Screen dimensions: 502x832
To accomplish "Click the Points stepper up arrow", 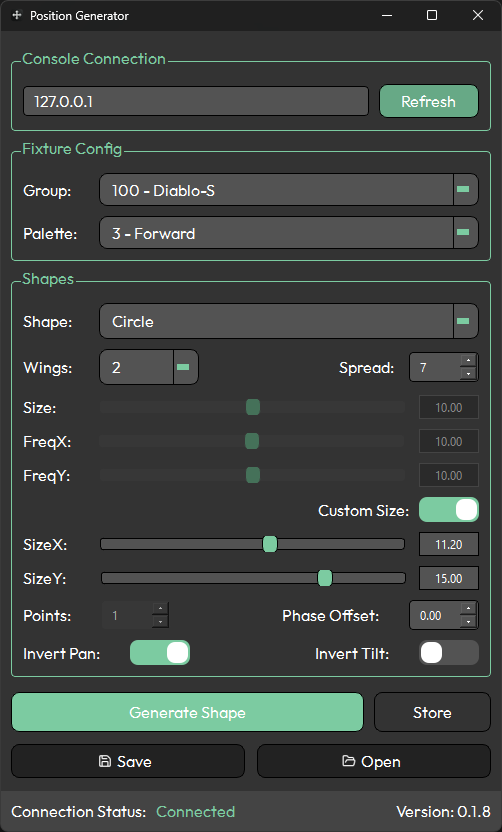I will point(160,609).
